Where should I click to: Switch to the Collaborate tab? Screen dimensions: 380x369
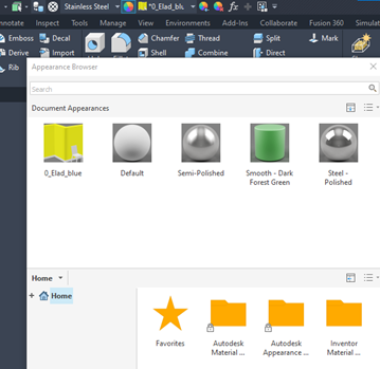pyautogui.click(x=278, y=23)
